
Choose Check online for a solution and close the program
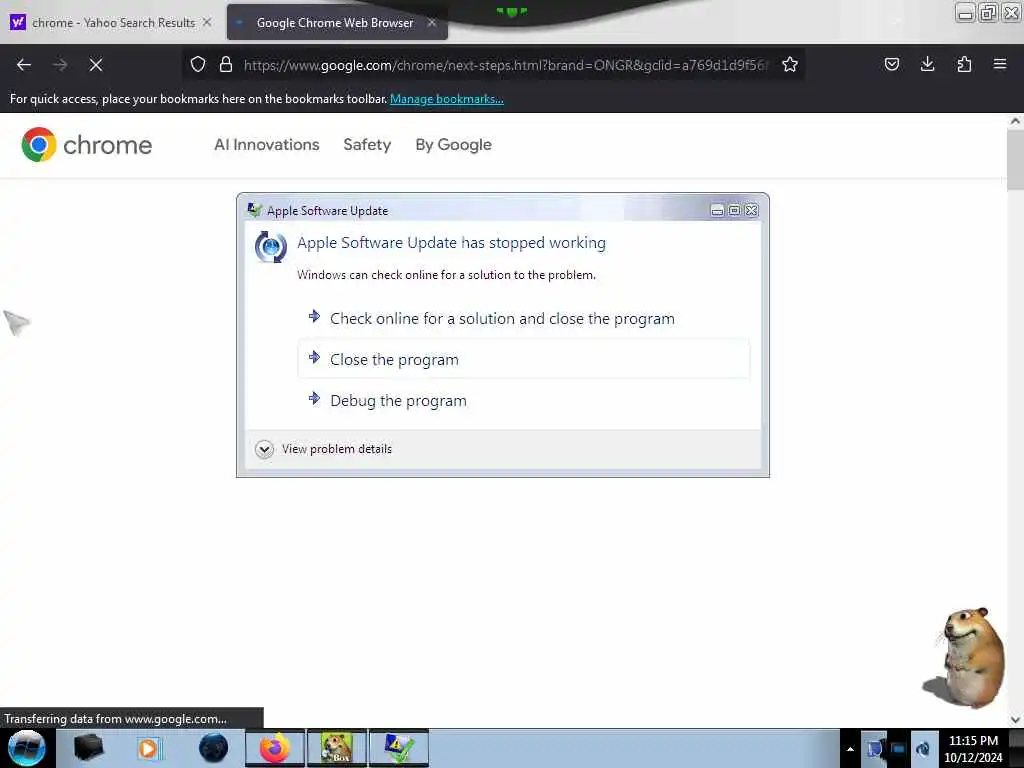point(524,319)
